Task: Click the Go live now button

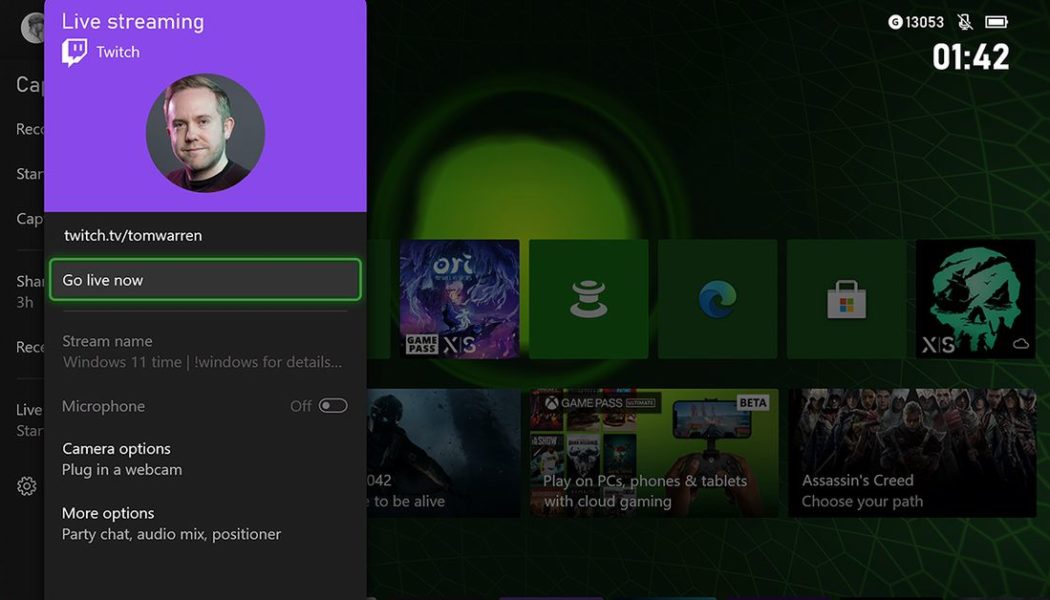Action: point(204,280)
